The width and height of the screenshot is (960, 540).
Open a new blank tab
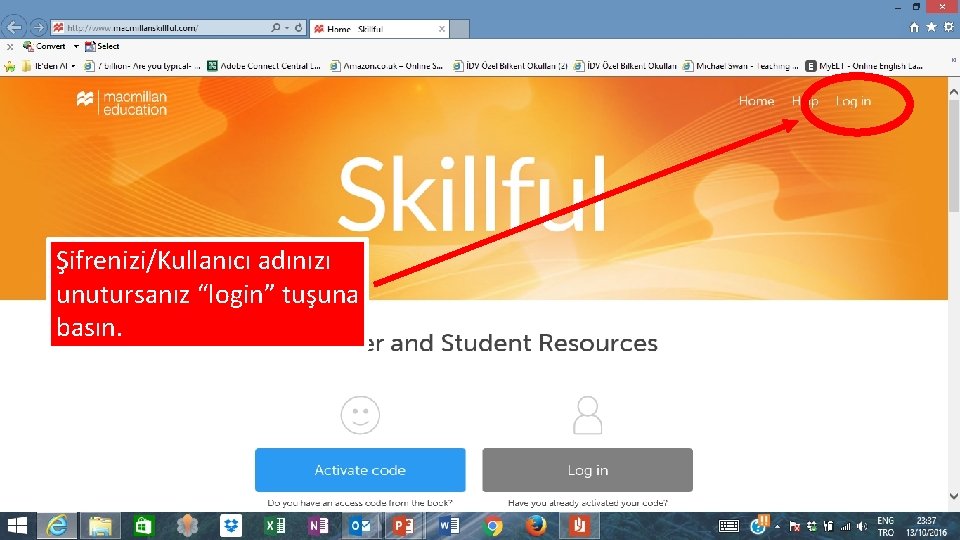point(460,29)
